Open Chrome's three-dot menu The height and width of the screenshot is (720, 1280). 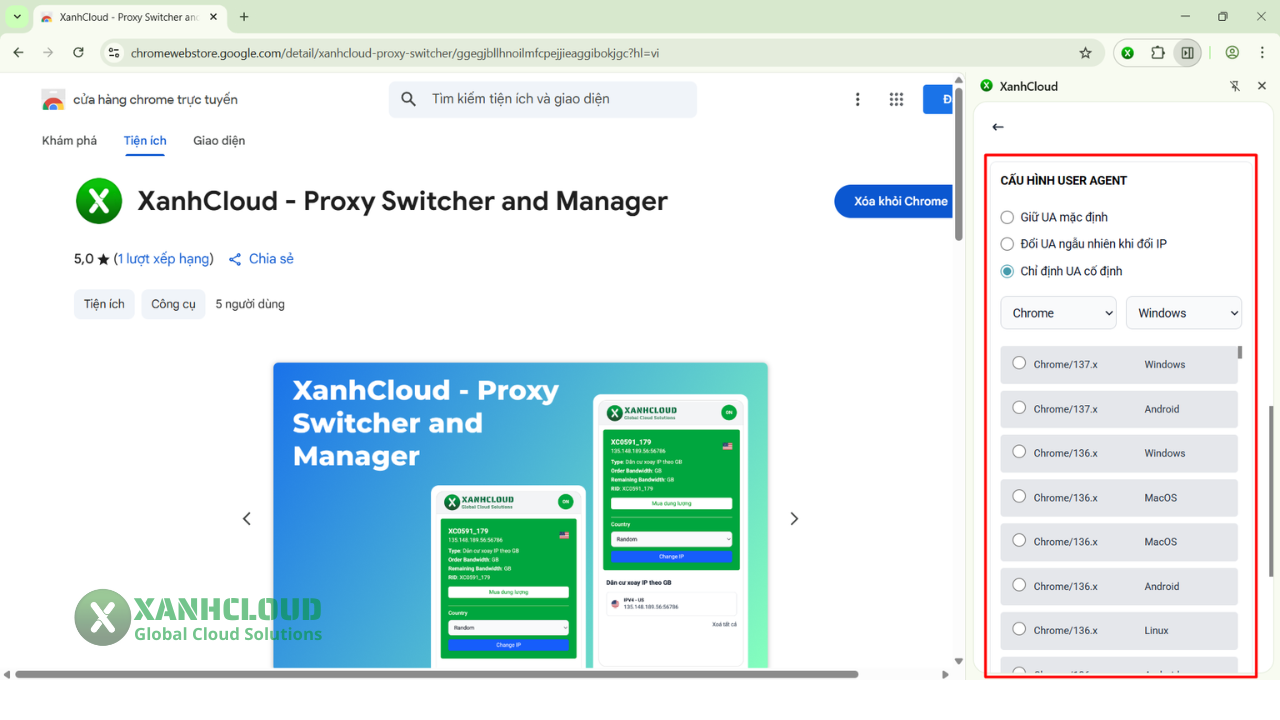pos(1261,53)
